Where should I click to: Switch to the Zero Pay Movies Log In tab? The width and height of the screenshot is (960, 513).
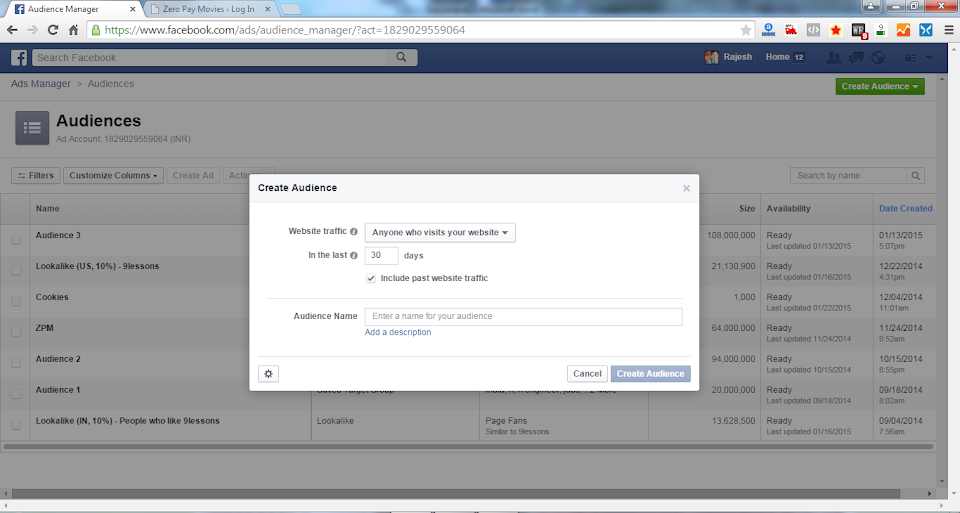pyautogui.click(x=210, y=9)
